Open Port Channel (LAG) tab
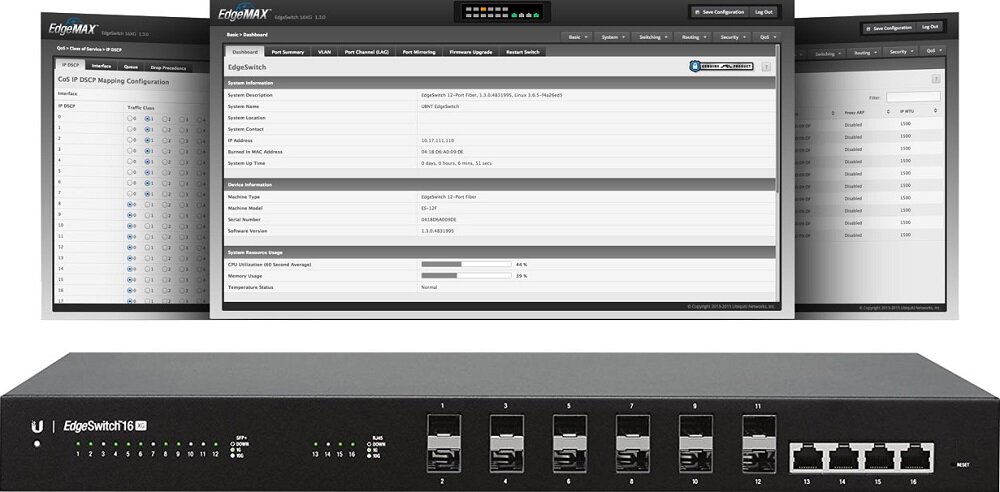 coord(367,52)
